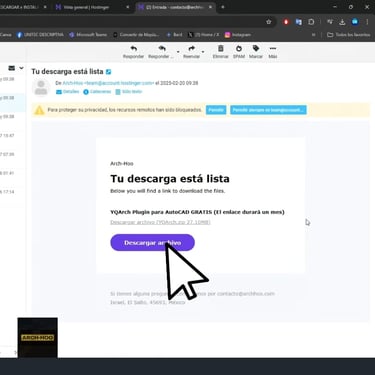Click the contacto@archhoo.com footer address
The width and height of the screenshot is (375, 375).
[x=246, y=294]
